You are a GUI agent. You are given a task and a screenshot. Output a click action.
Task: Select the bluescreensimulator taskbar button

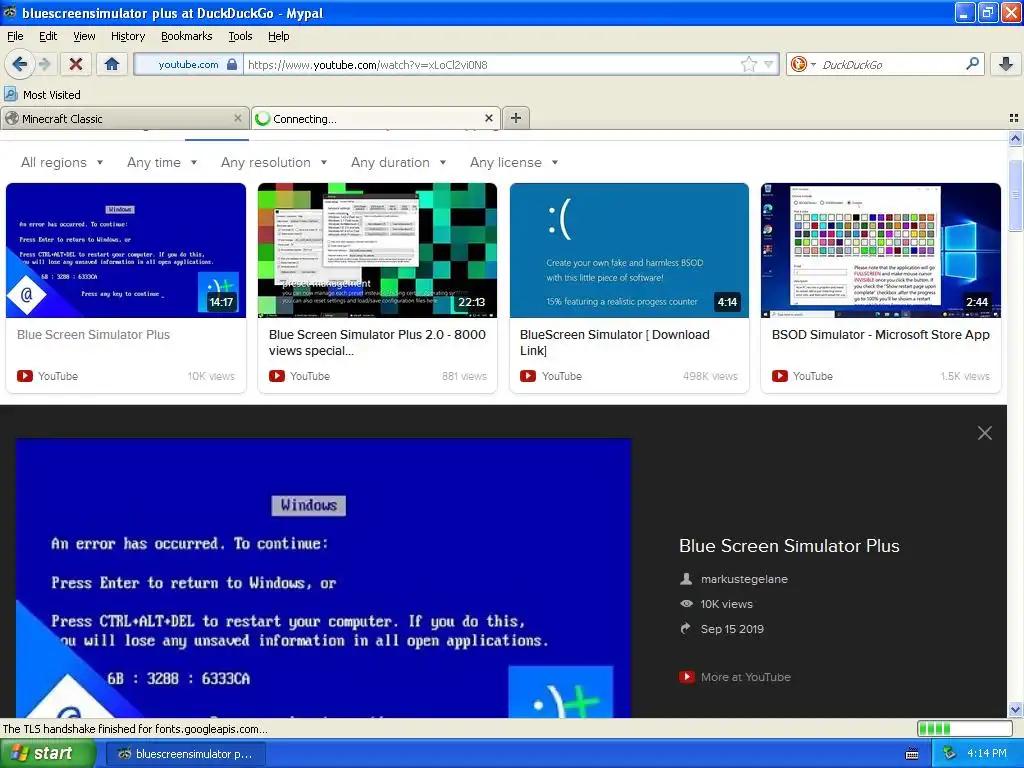185,754
